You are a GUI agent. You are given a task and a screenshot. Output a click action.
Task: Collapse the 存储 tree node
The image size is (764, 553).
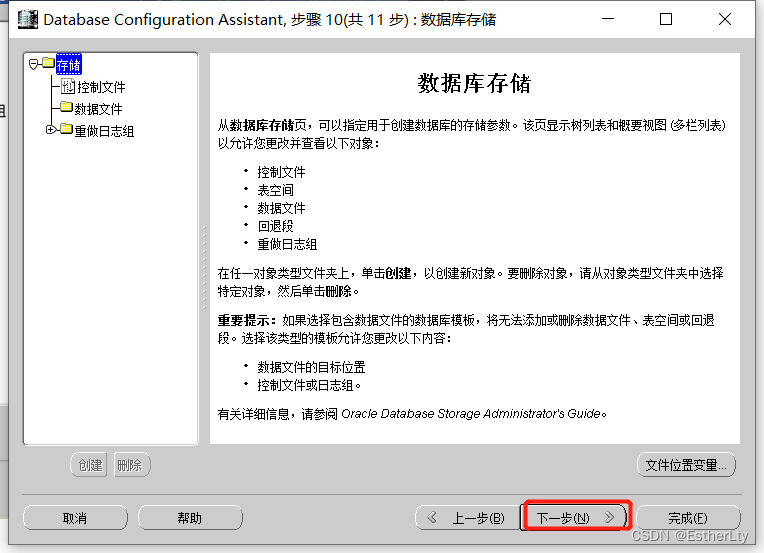click(34, 64)
